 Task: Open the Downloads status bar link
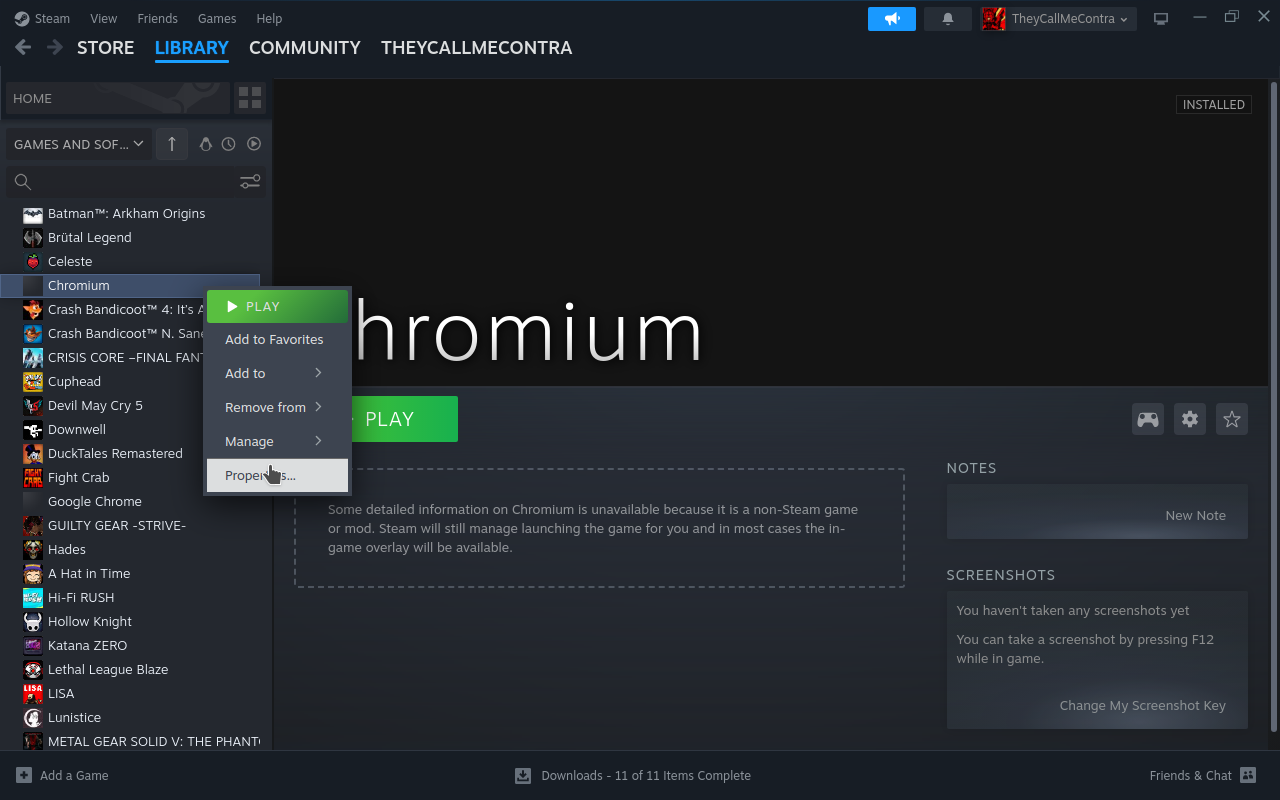click(x=633, y=775)
